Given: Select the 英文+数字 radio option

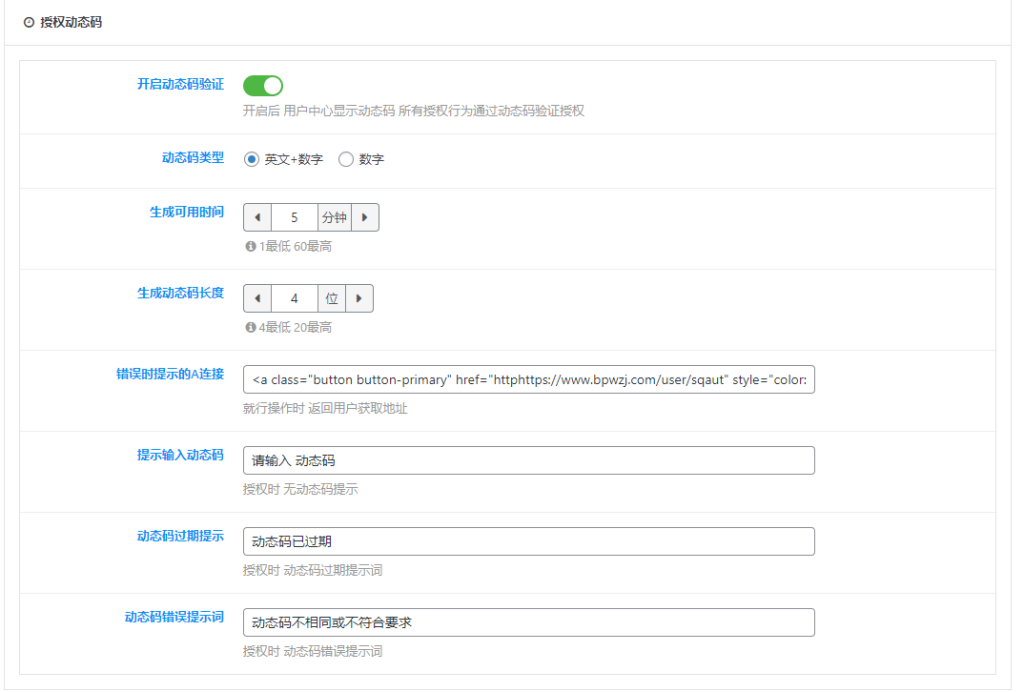Looking at the screenshot, I should point(252,160).
